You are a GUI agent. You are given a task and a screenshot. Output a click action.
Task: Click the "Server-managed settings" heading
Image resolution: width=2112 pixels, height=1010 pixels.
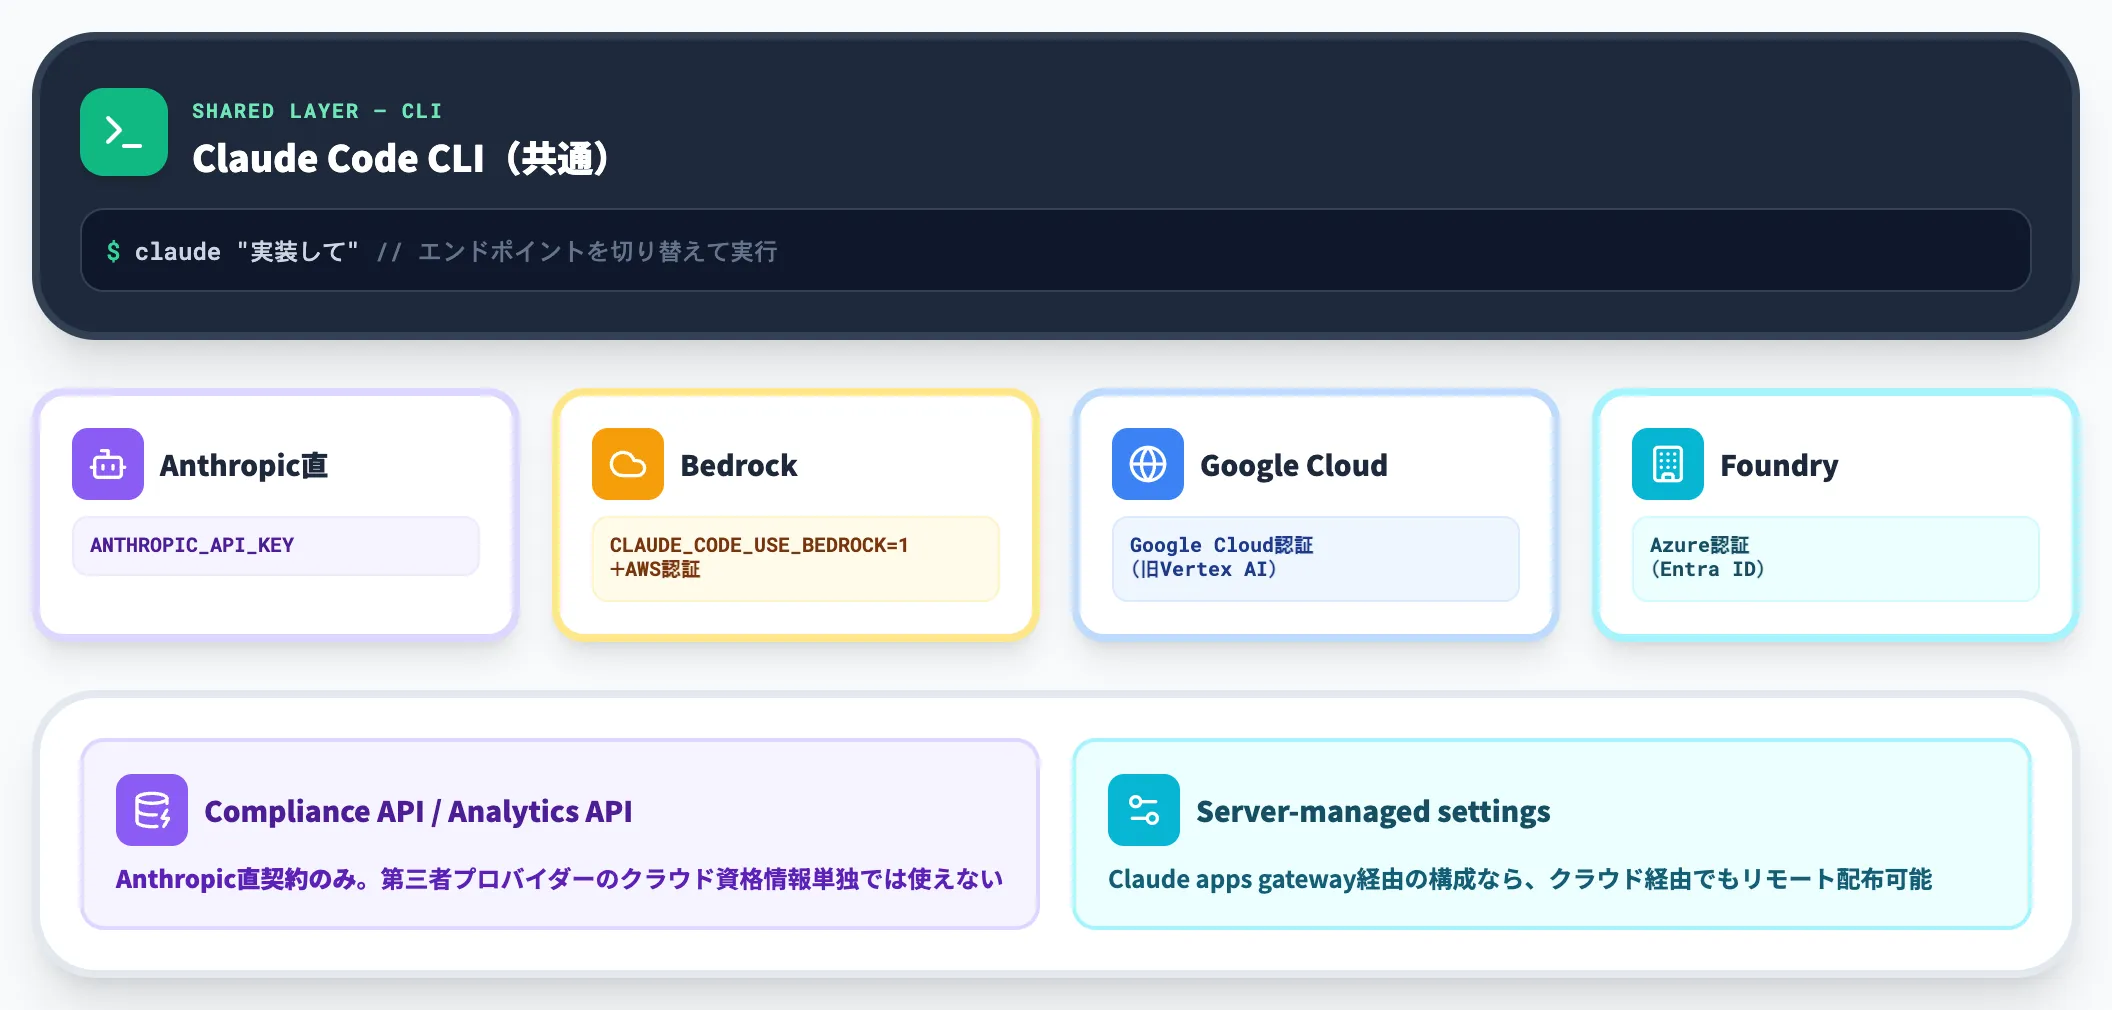click(x=1373, y=811)
